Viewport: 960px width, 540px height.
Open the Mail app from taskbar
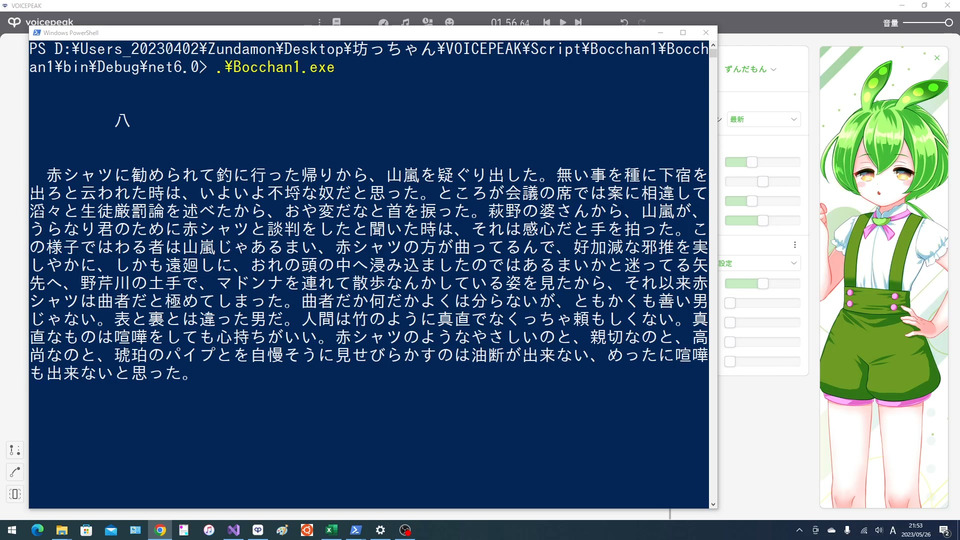pyautogui.click(x=111, y=530)
